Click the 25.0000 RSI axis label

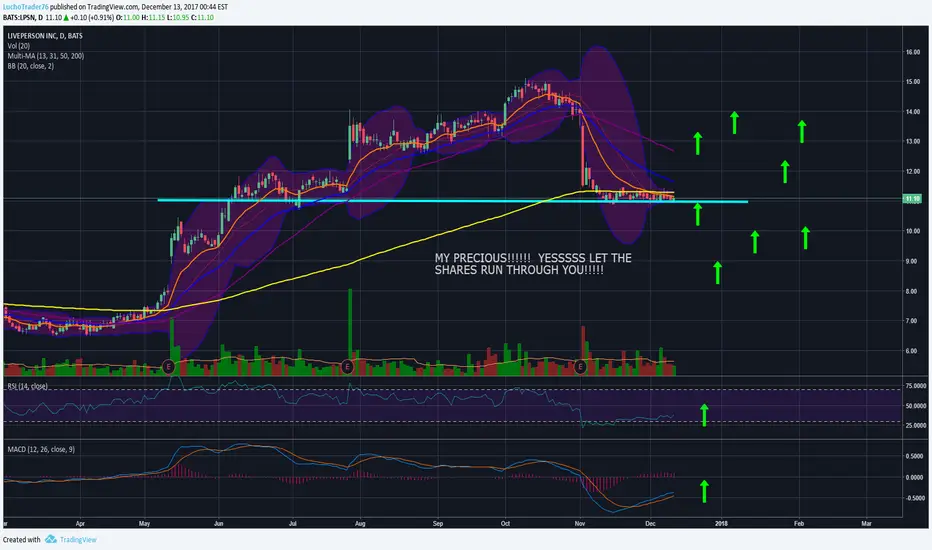(x=915, y=426)
